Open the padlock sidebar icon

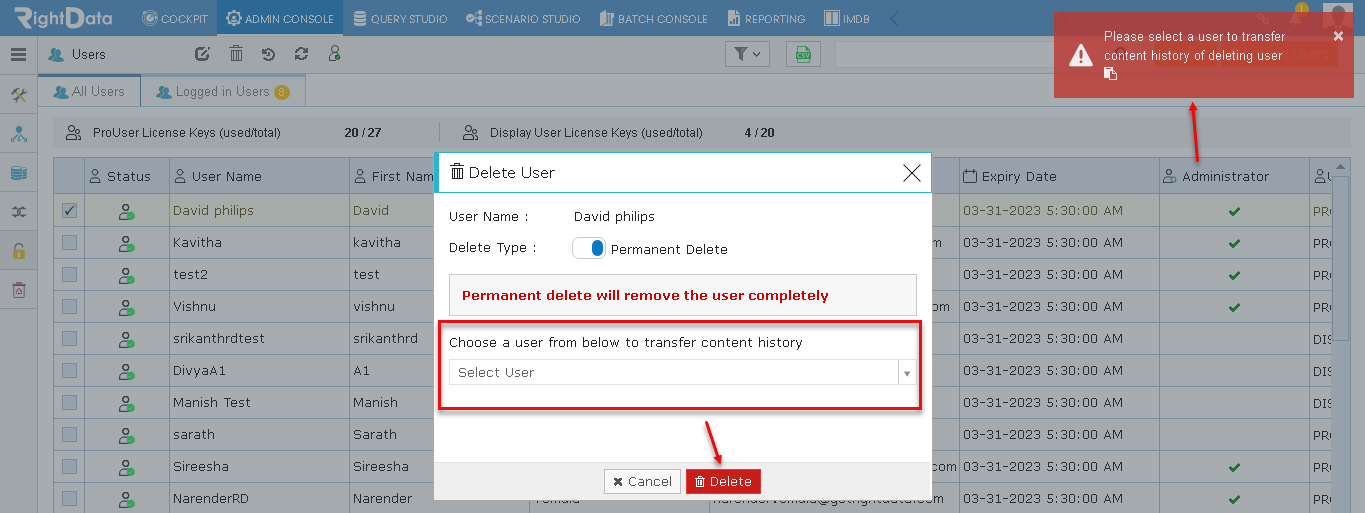click(x=18, y=251)
